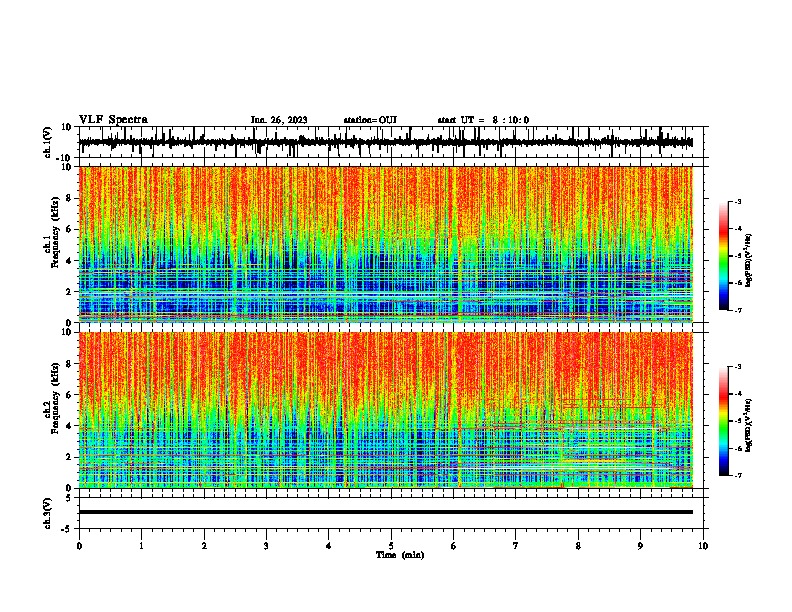
Task: Click the ch.2 spectrogram color scale bar
Action: (723, 421)
